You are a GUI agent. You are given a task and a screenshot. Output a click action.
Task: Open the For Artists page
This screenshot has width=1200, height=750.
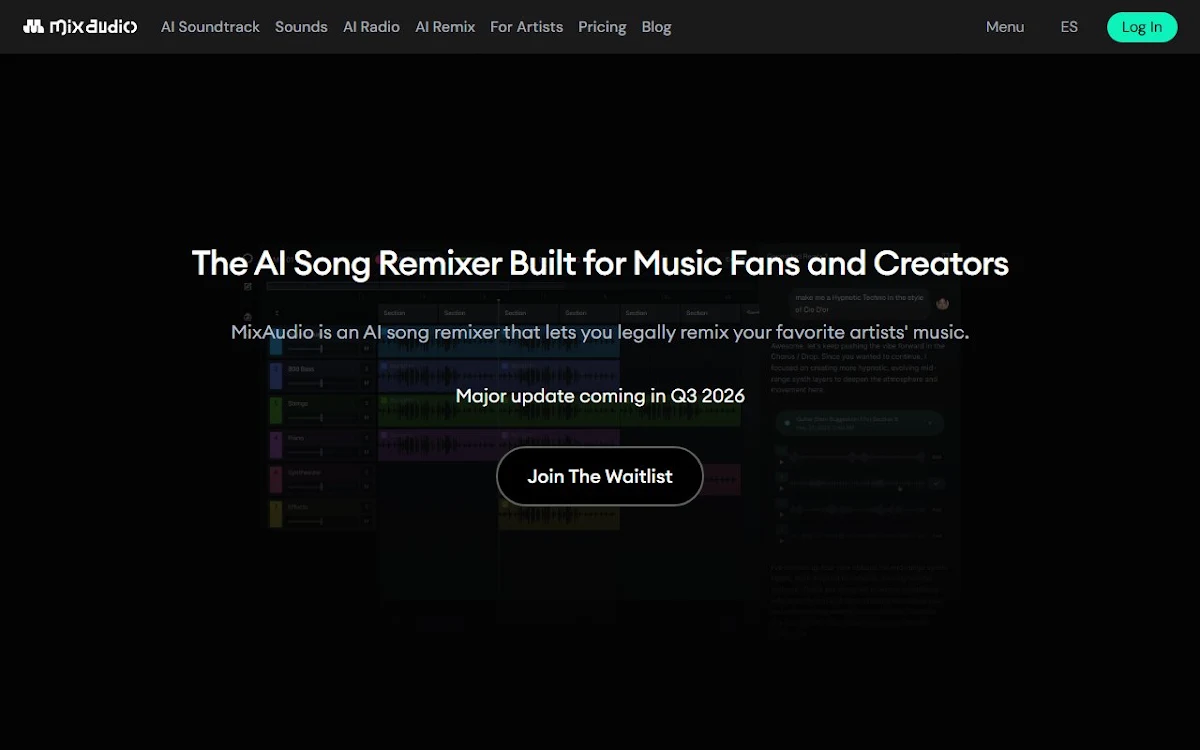point(526,27)
